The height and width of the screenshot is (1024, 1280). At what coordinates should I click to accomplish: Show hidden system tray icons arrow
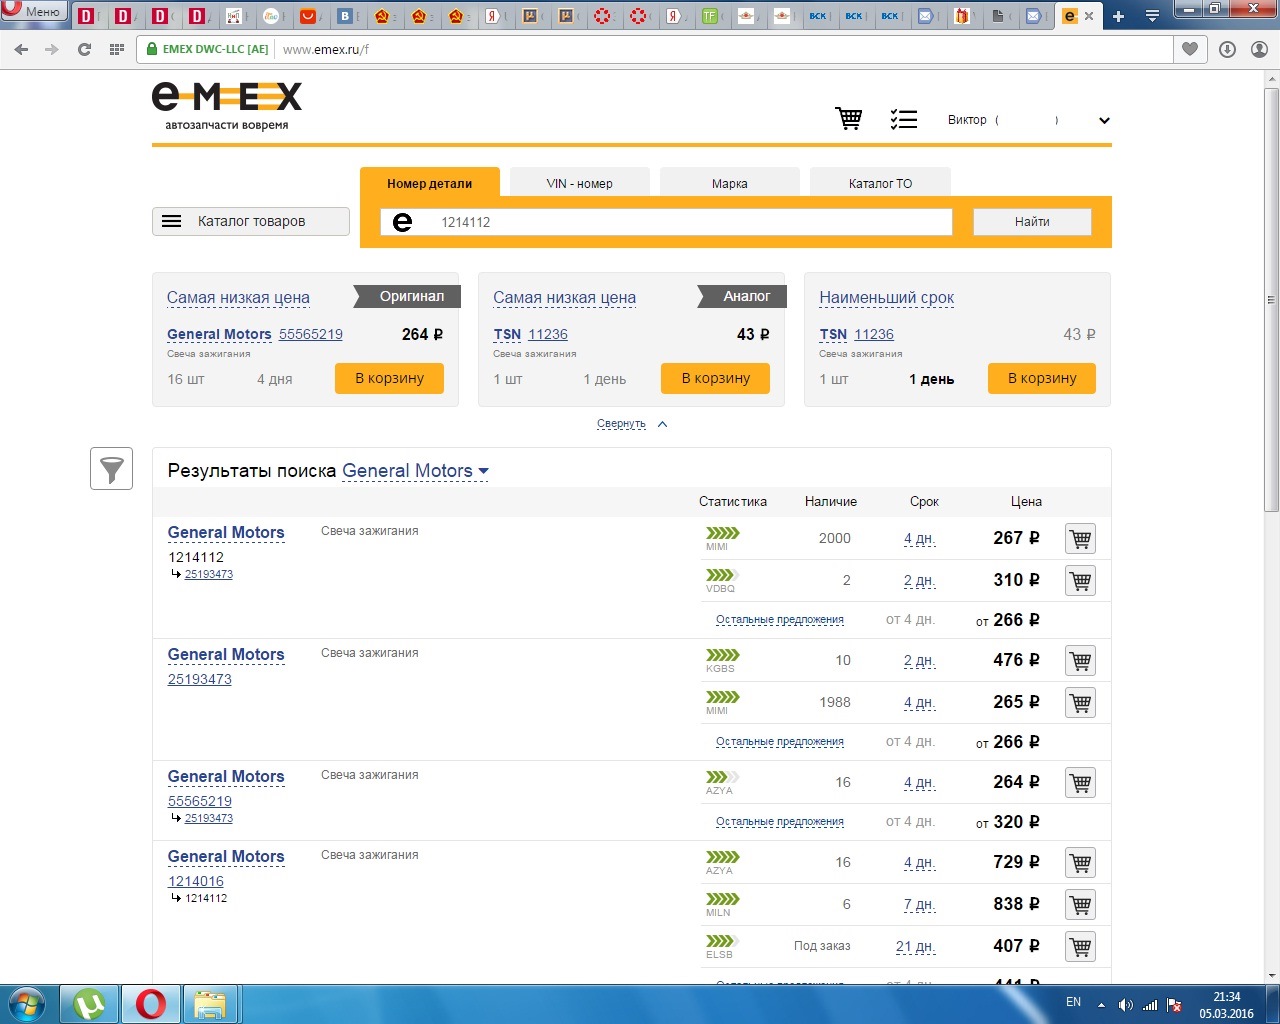[x=1101, y=1004]
